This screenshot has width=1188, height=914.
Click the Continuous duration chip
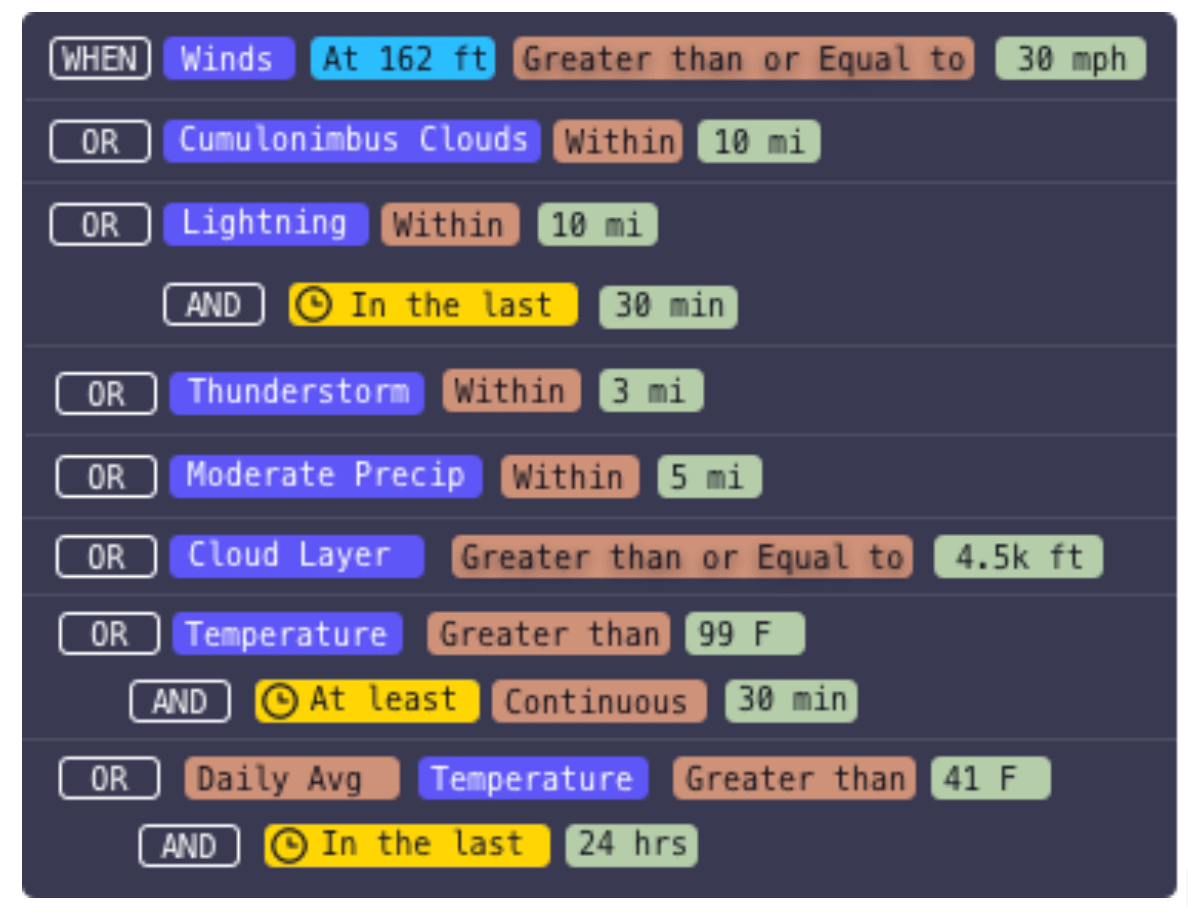pyautogui.click(x=598, y=701)
